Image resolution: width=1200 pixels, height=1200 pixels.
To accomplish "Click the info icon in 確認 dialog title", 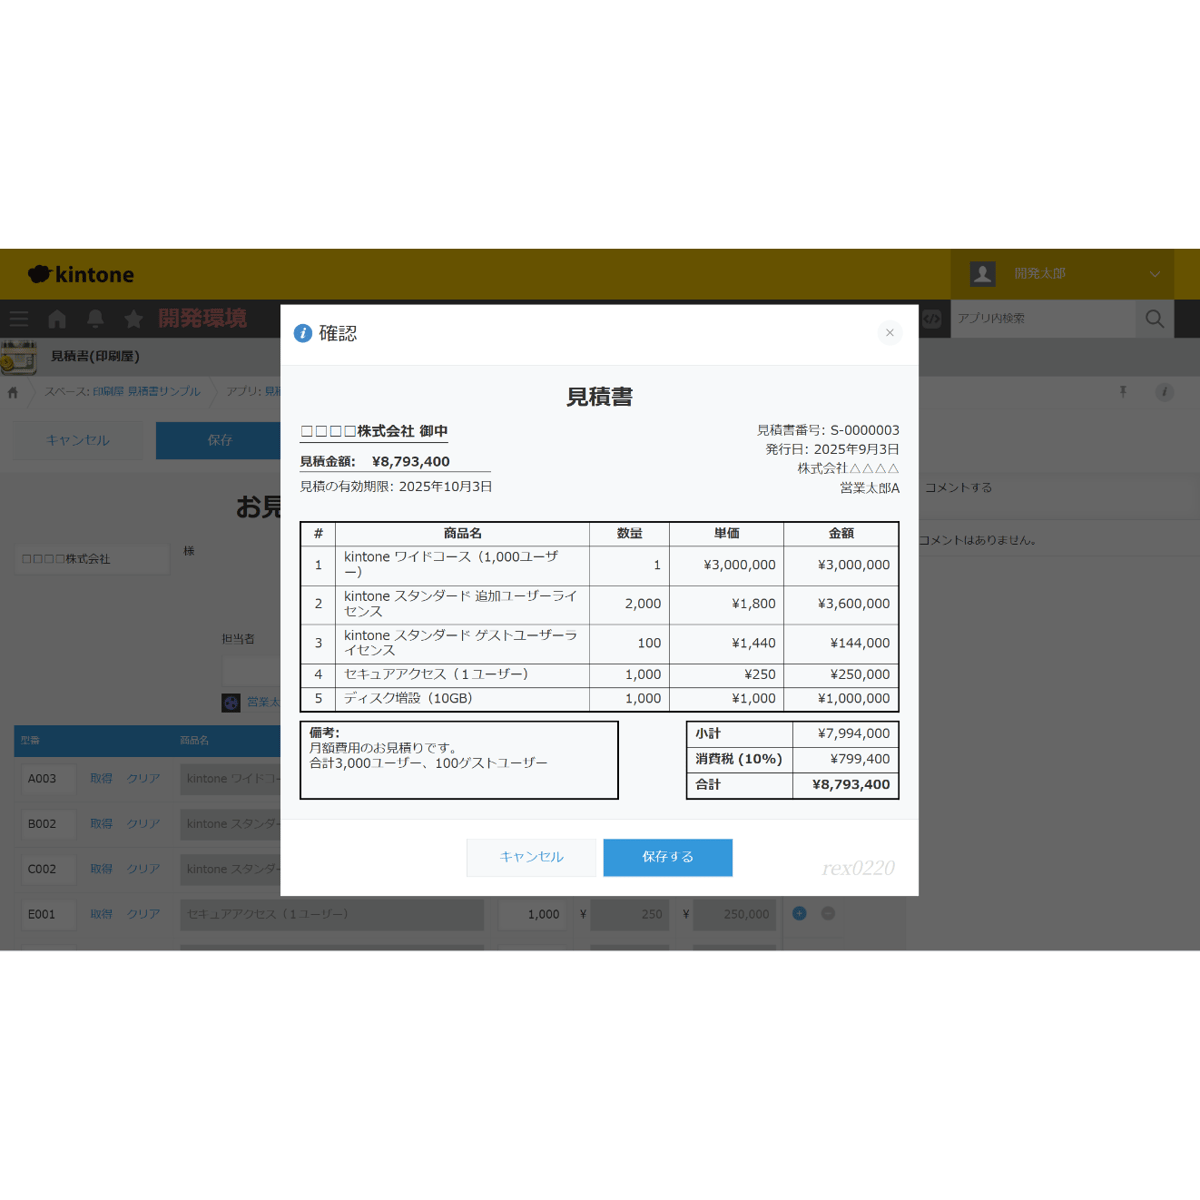I will click(302, 333).
